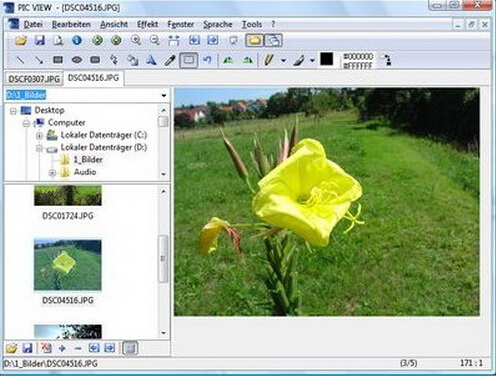The width and height of the screenshot is (496, 376).
Task: Select the DSC01724.JPG thumbnail
Action: pyautogui.click(x=68, y=196)
